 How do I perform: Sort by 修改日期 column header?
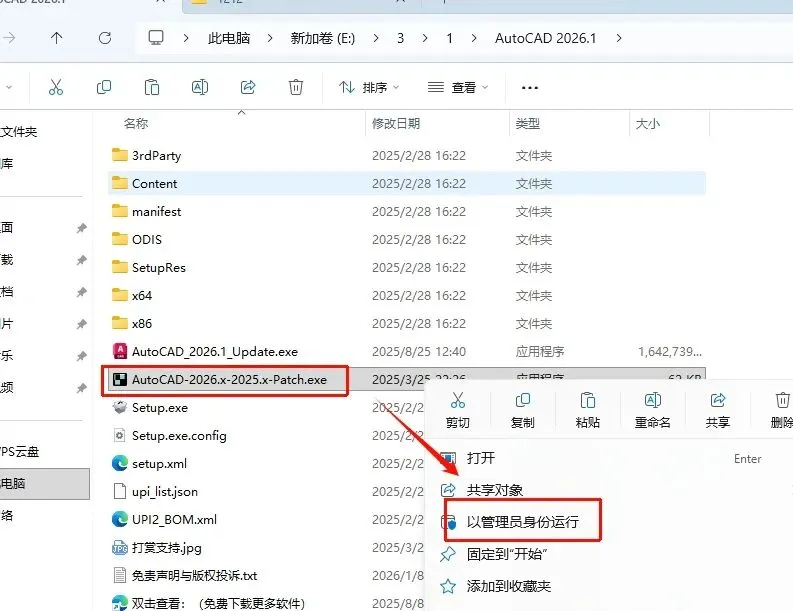[396, 123]
